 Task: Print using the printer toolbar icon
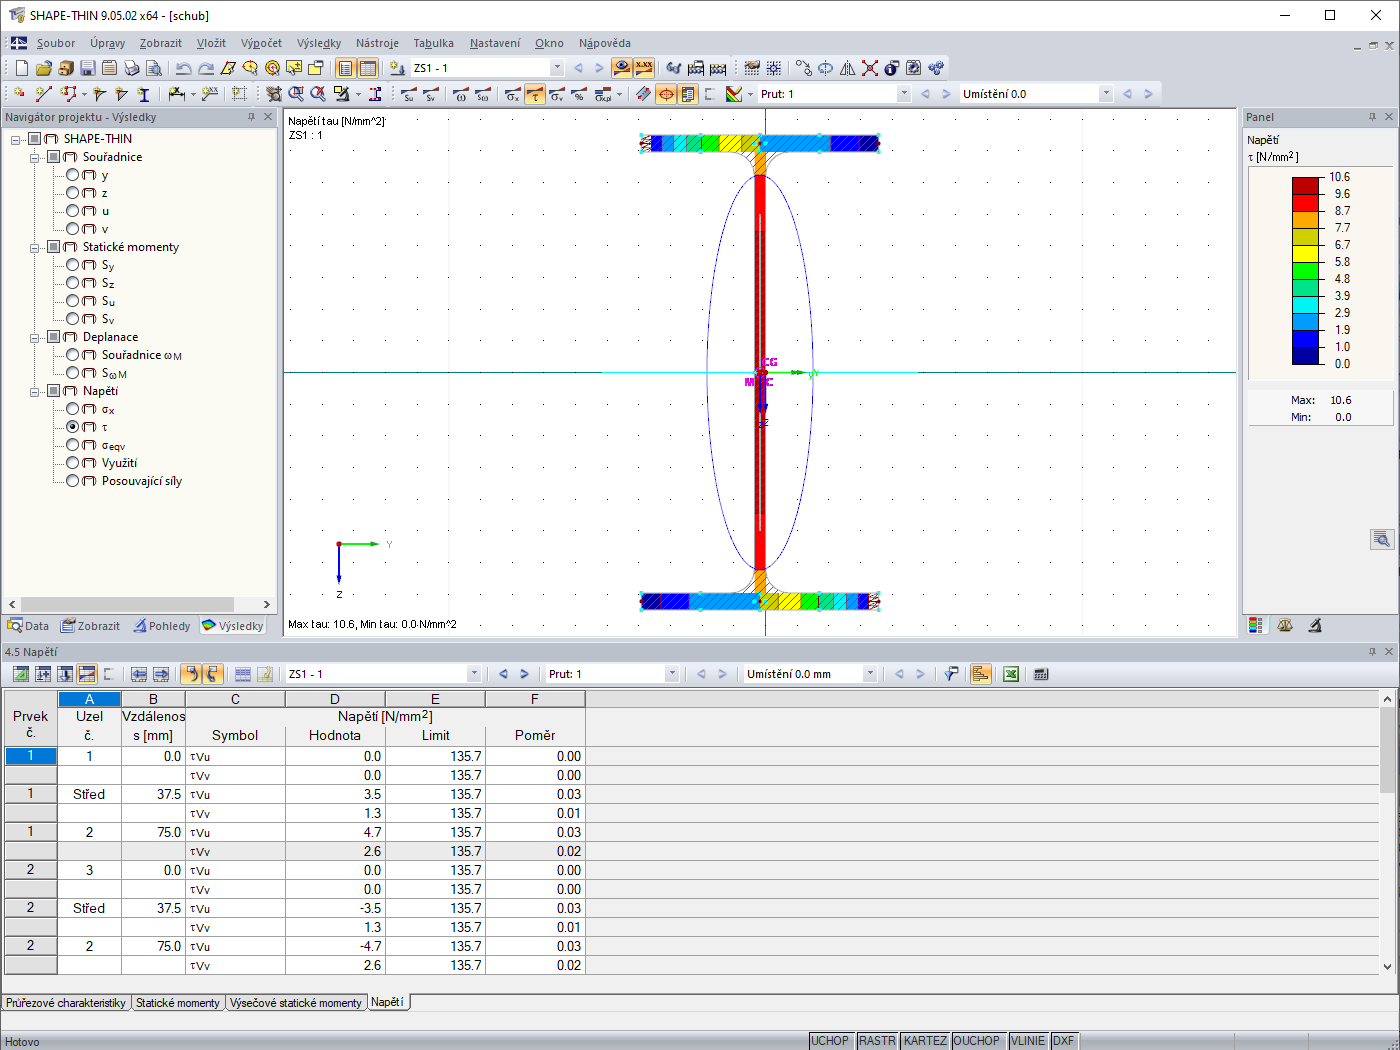(x=131, y=68)
